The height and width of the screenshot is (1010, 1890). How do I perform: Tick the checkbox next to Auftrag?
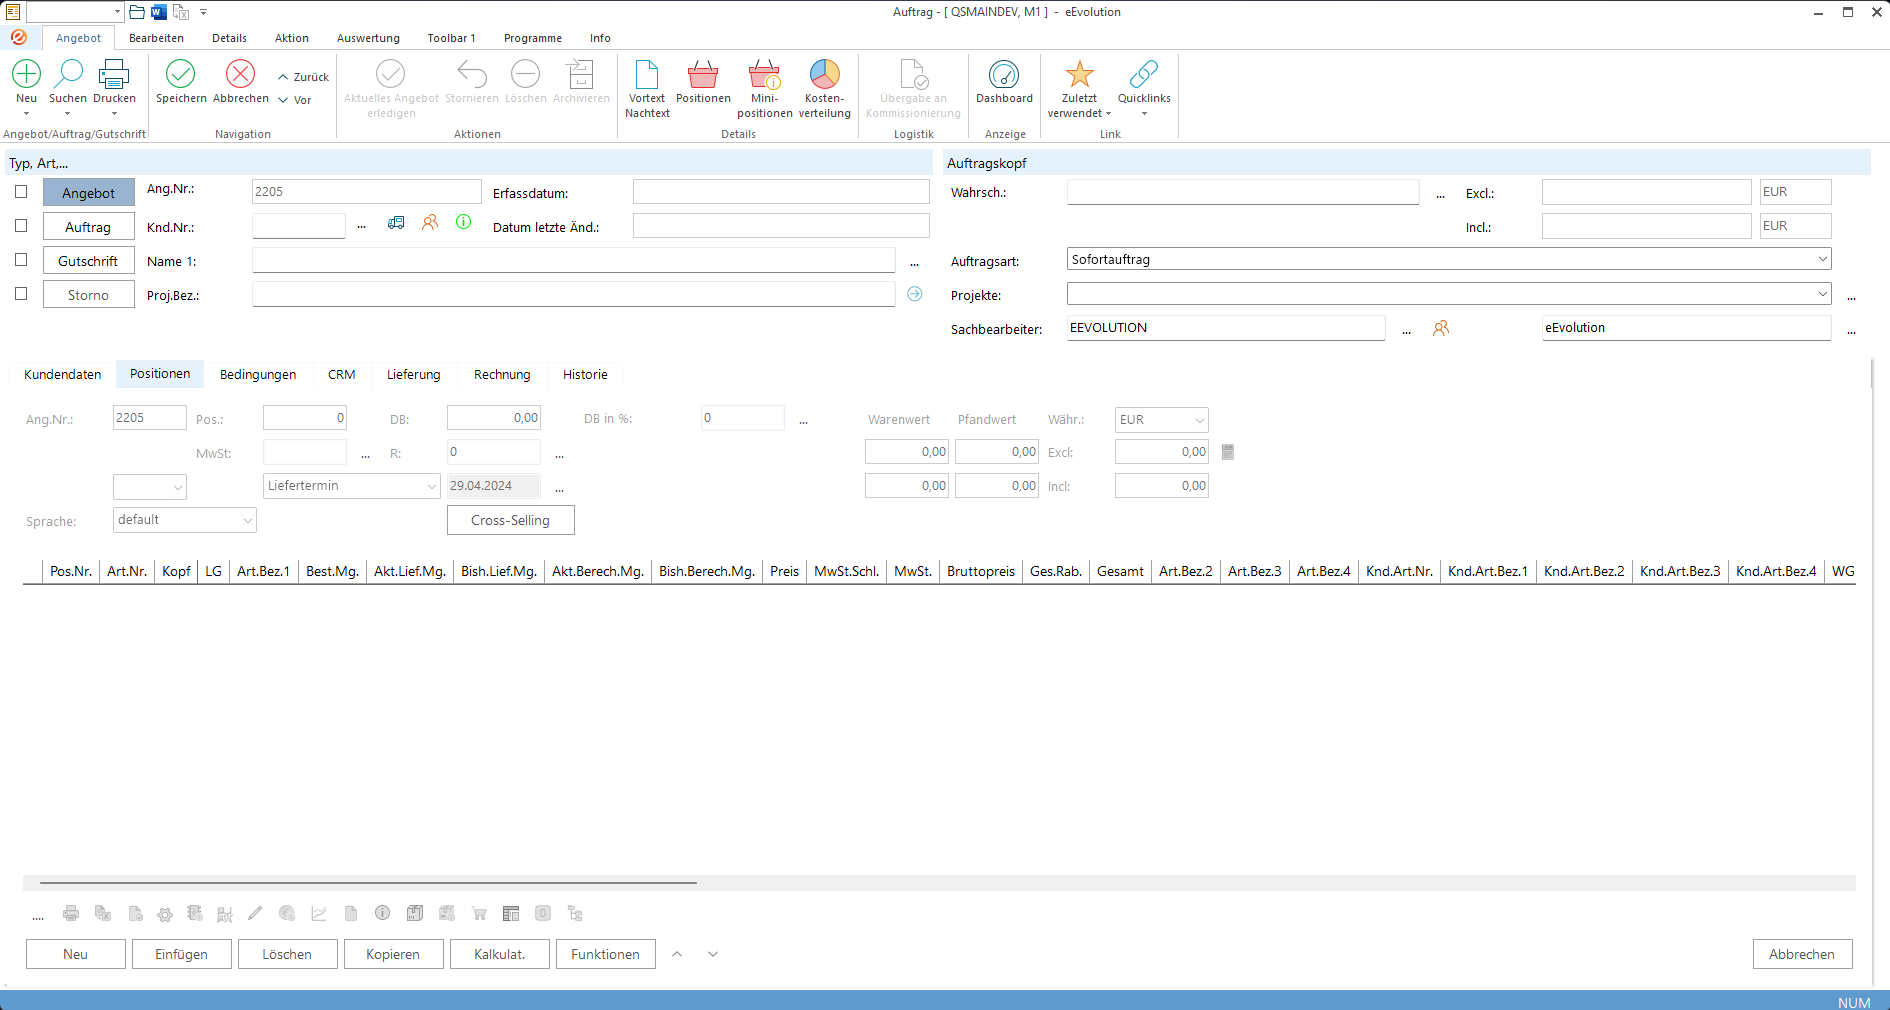click(21, 226)
